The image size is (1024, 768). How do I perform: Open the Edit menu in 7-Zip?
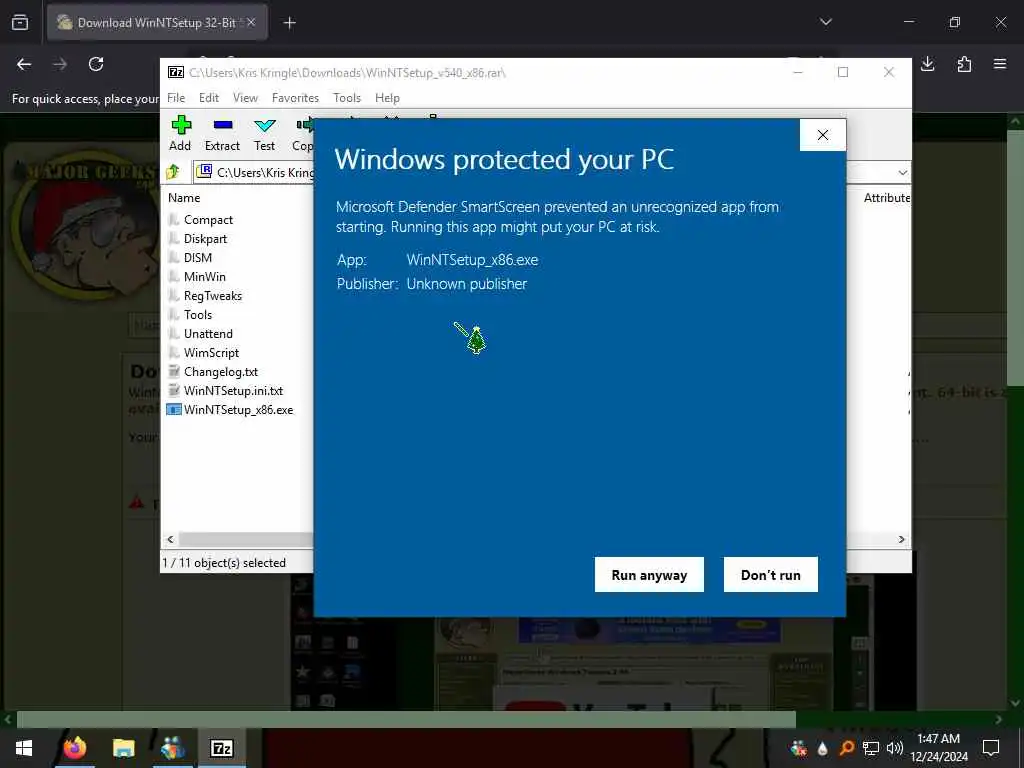[x=209, y=98]
